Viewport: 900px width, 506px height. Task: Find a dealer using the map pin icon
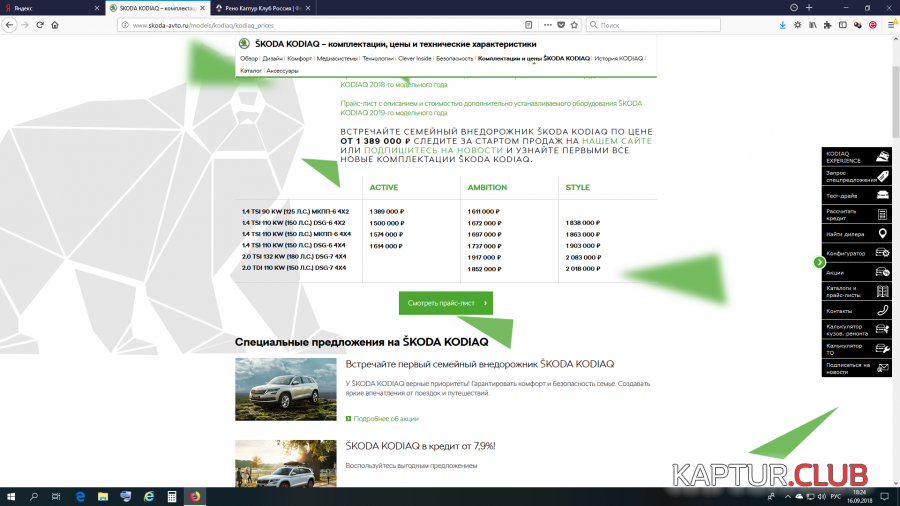pyautogui.click(x=882, y=233)
